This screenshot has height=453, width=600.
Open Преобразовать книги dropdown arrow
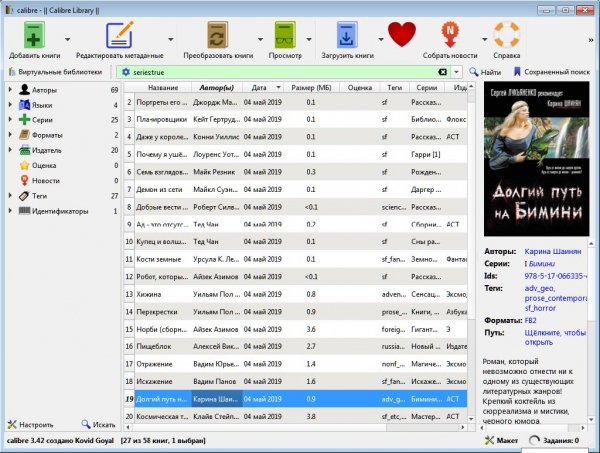pyautogui.click(x=260, y=39)
